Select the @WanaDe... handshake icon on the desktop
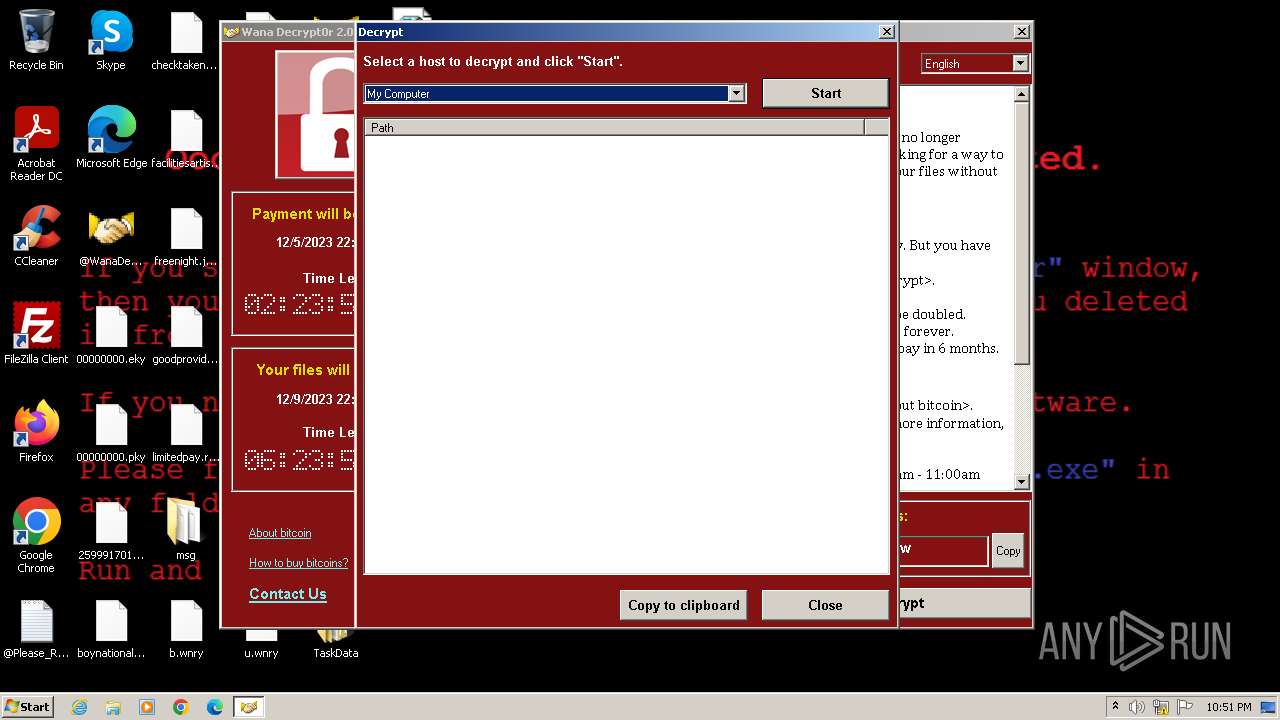This screenshot has width=1280, height=720. pos(111,236)
